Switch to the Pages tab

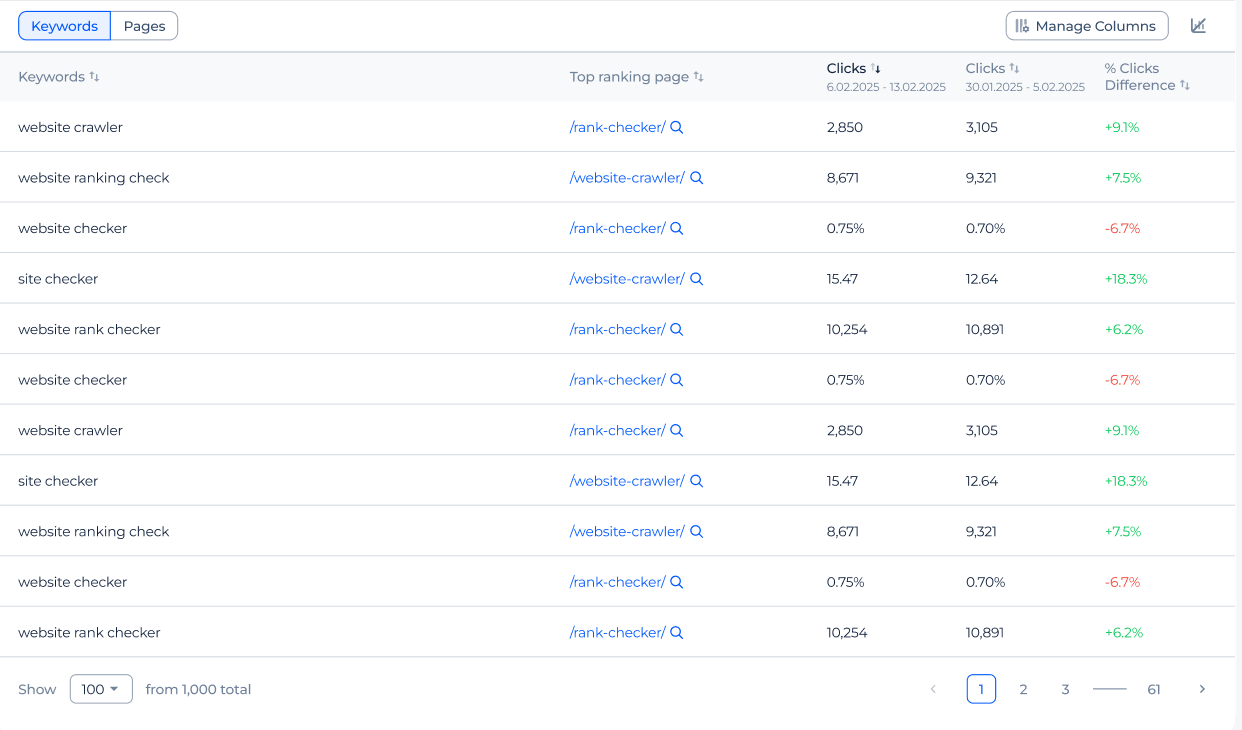pos(144,26)
